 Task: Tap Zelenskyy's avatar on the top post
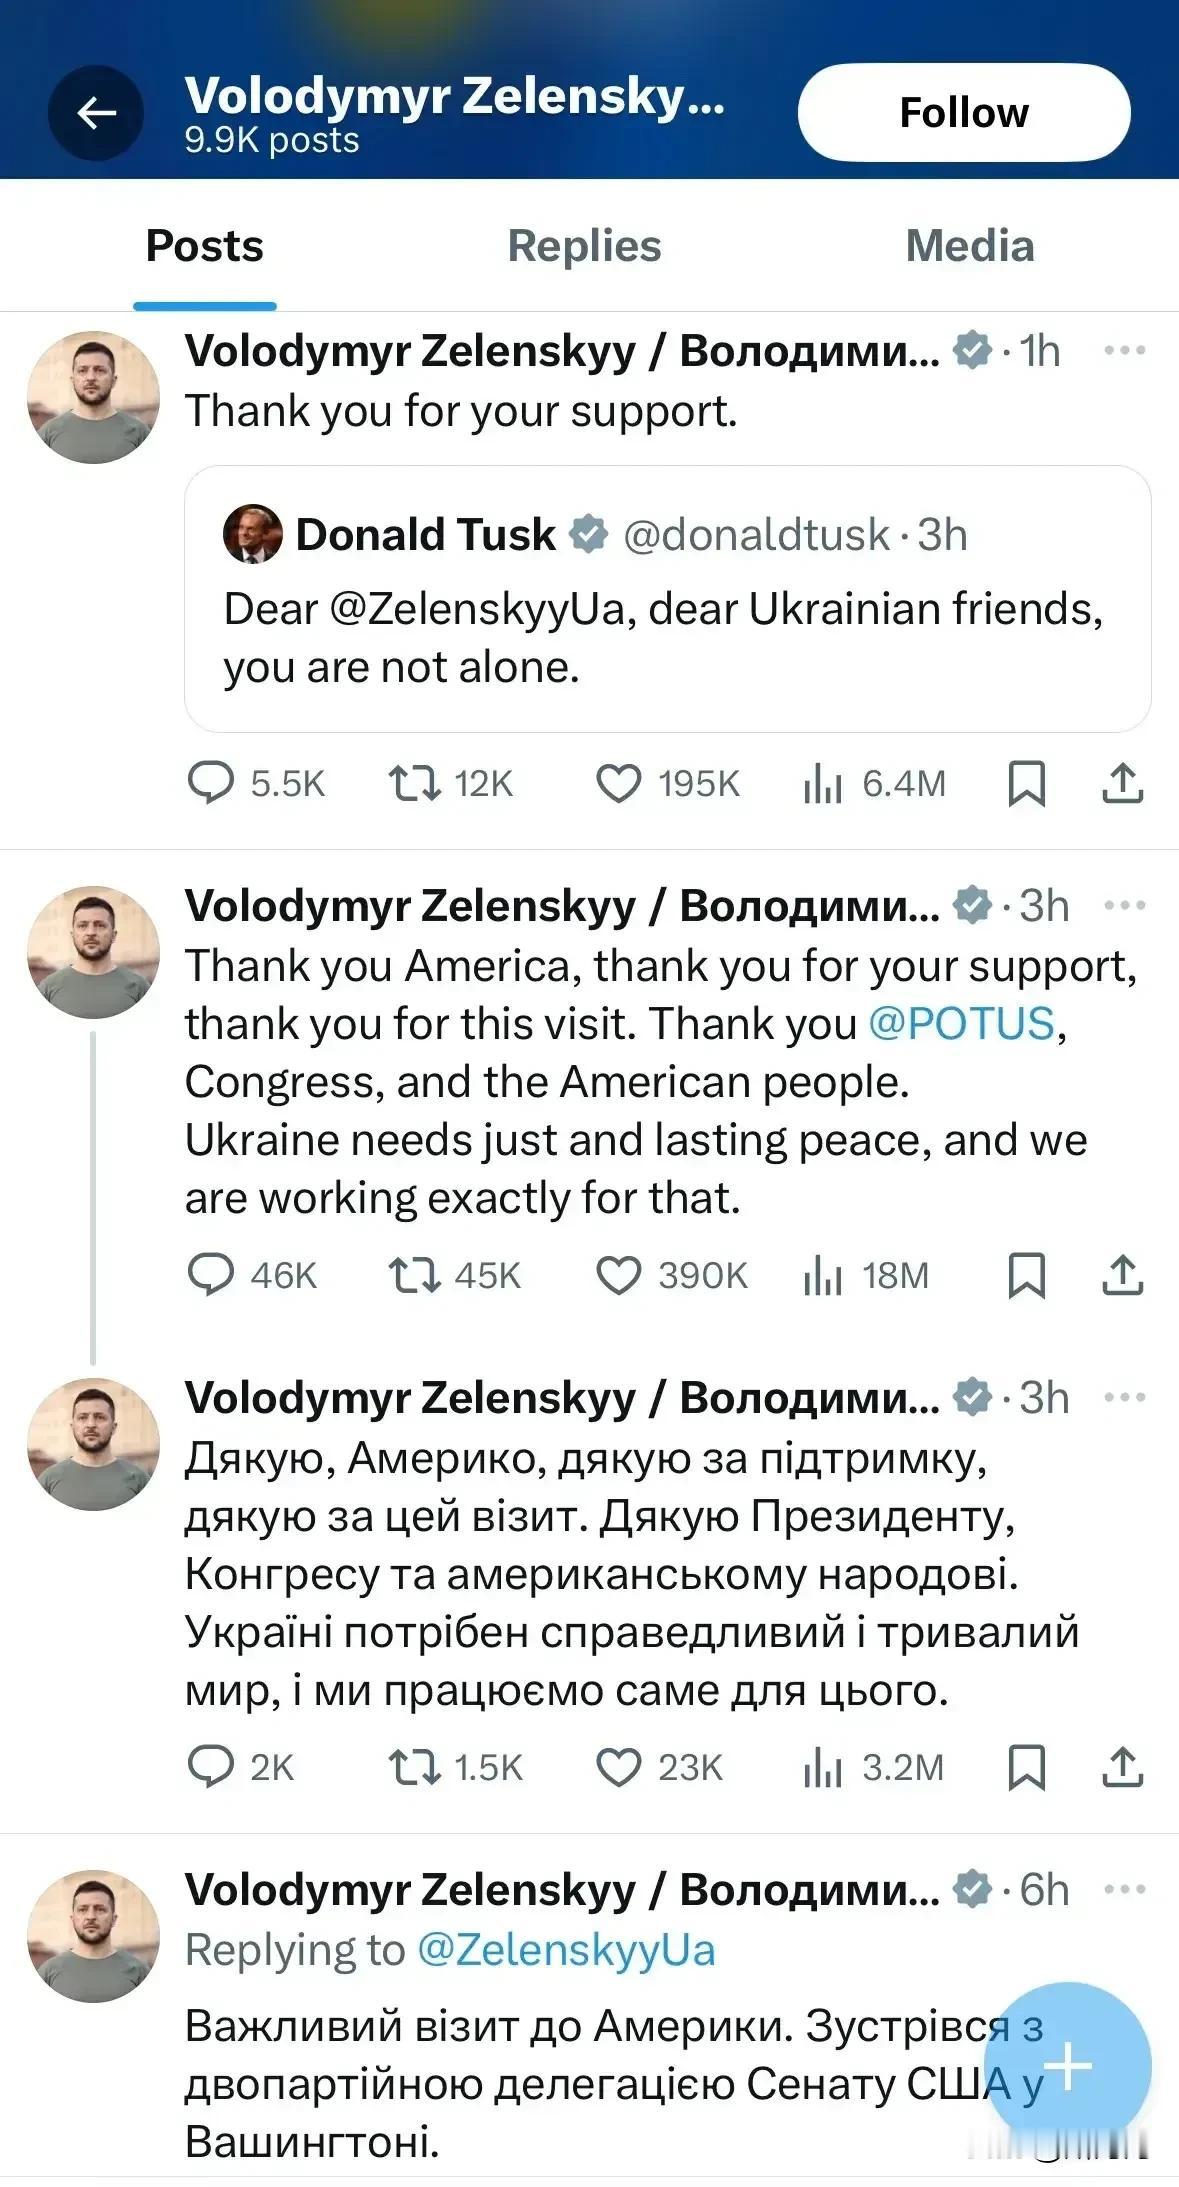click(93, 397)
